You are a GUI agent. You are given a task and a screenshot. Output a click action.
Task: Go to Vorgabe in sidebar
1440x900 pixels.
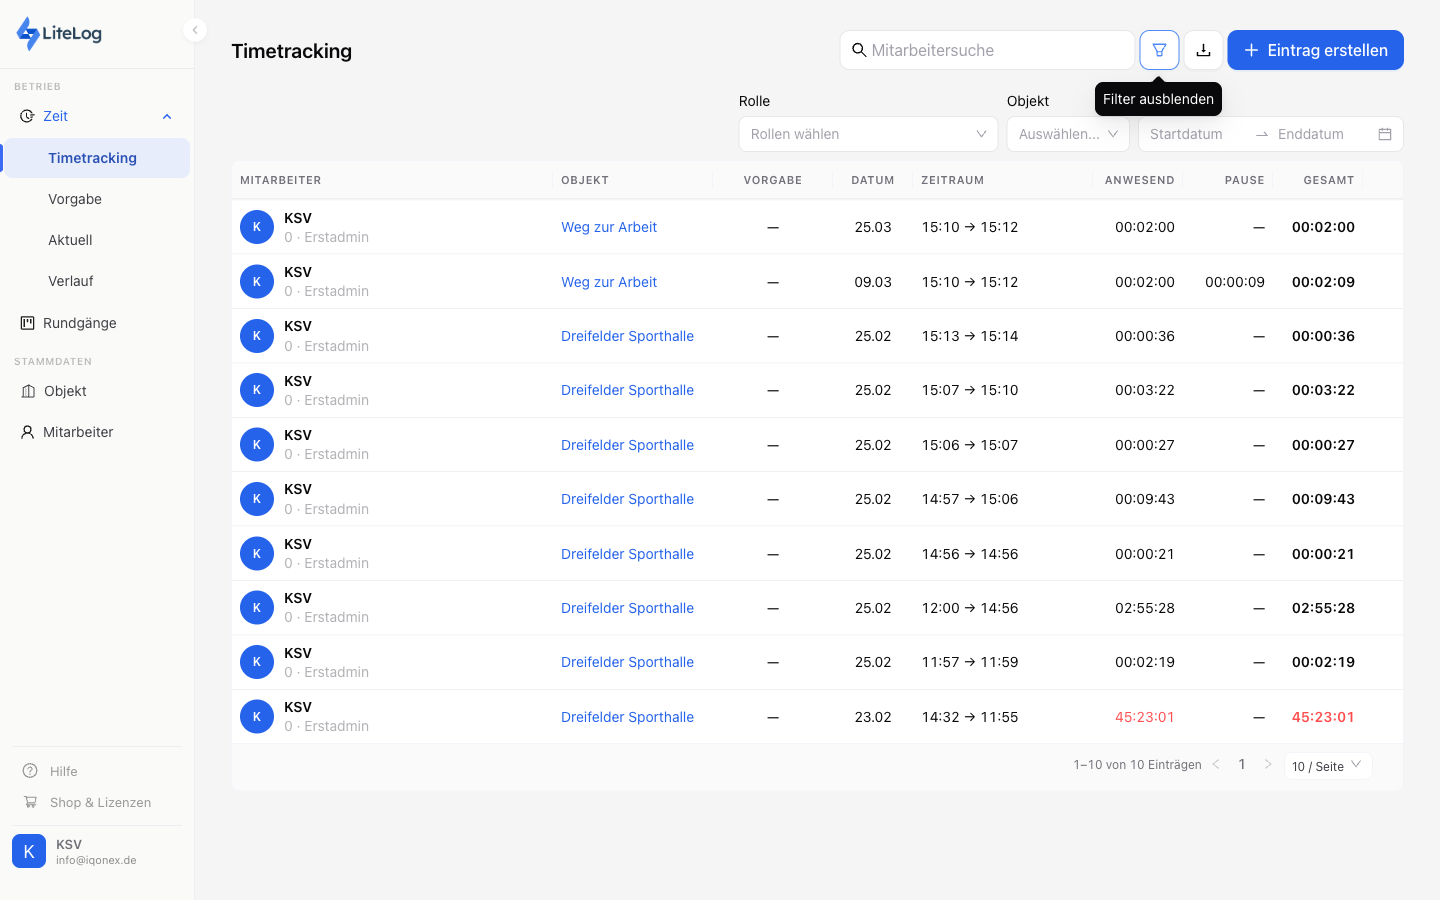click(75, 199)
